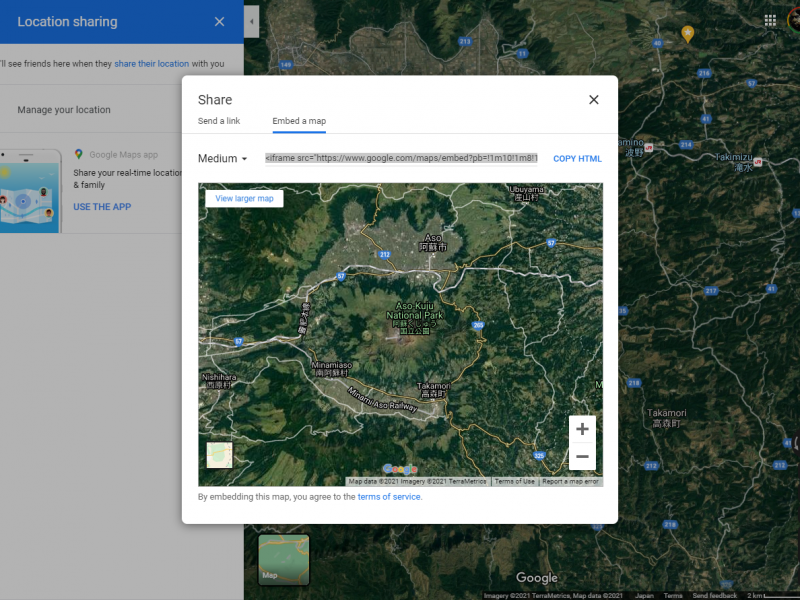Image resolution: width=800 pixels, height=600 pixels.
Task: Open the terms of service link
Action: pyautogui.click(x=389, y=496)
